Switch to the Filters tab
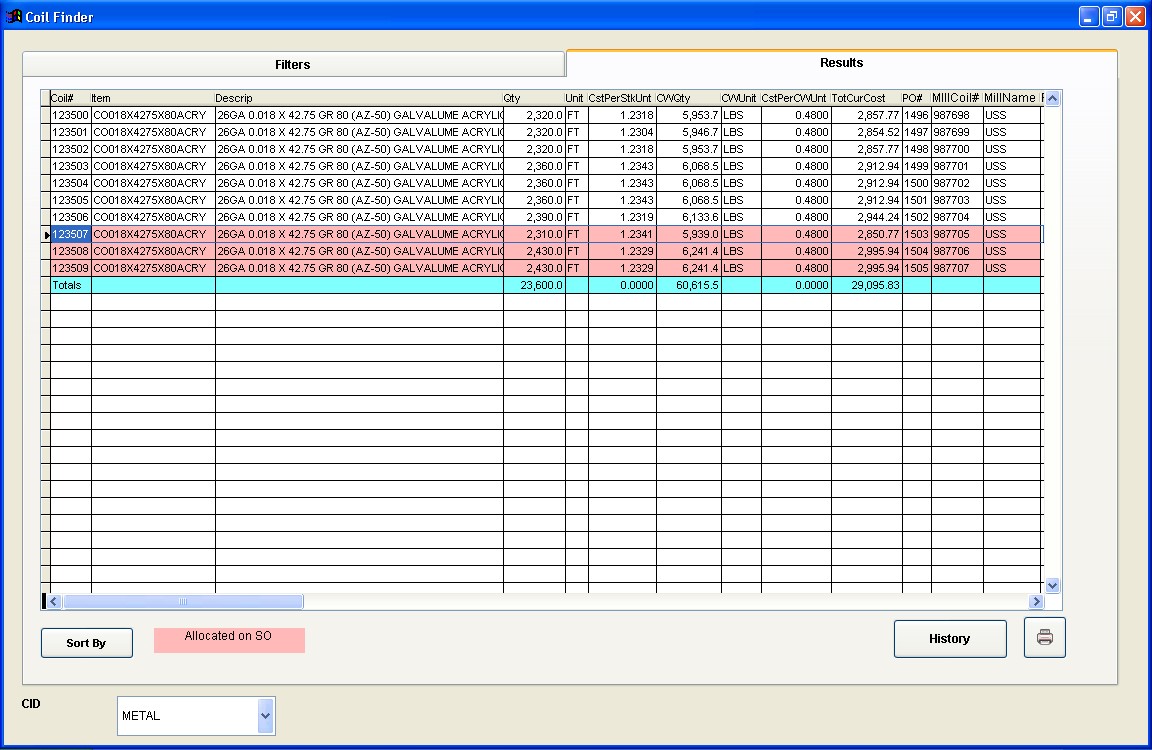Screen dimensions: 1152x750 (293, 64)
